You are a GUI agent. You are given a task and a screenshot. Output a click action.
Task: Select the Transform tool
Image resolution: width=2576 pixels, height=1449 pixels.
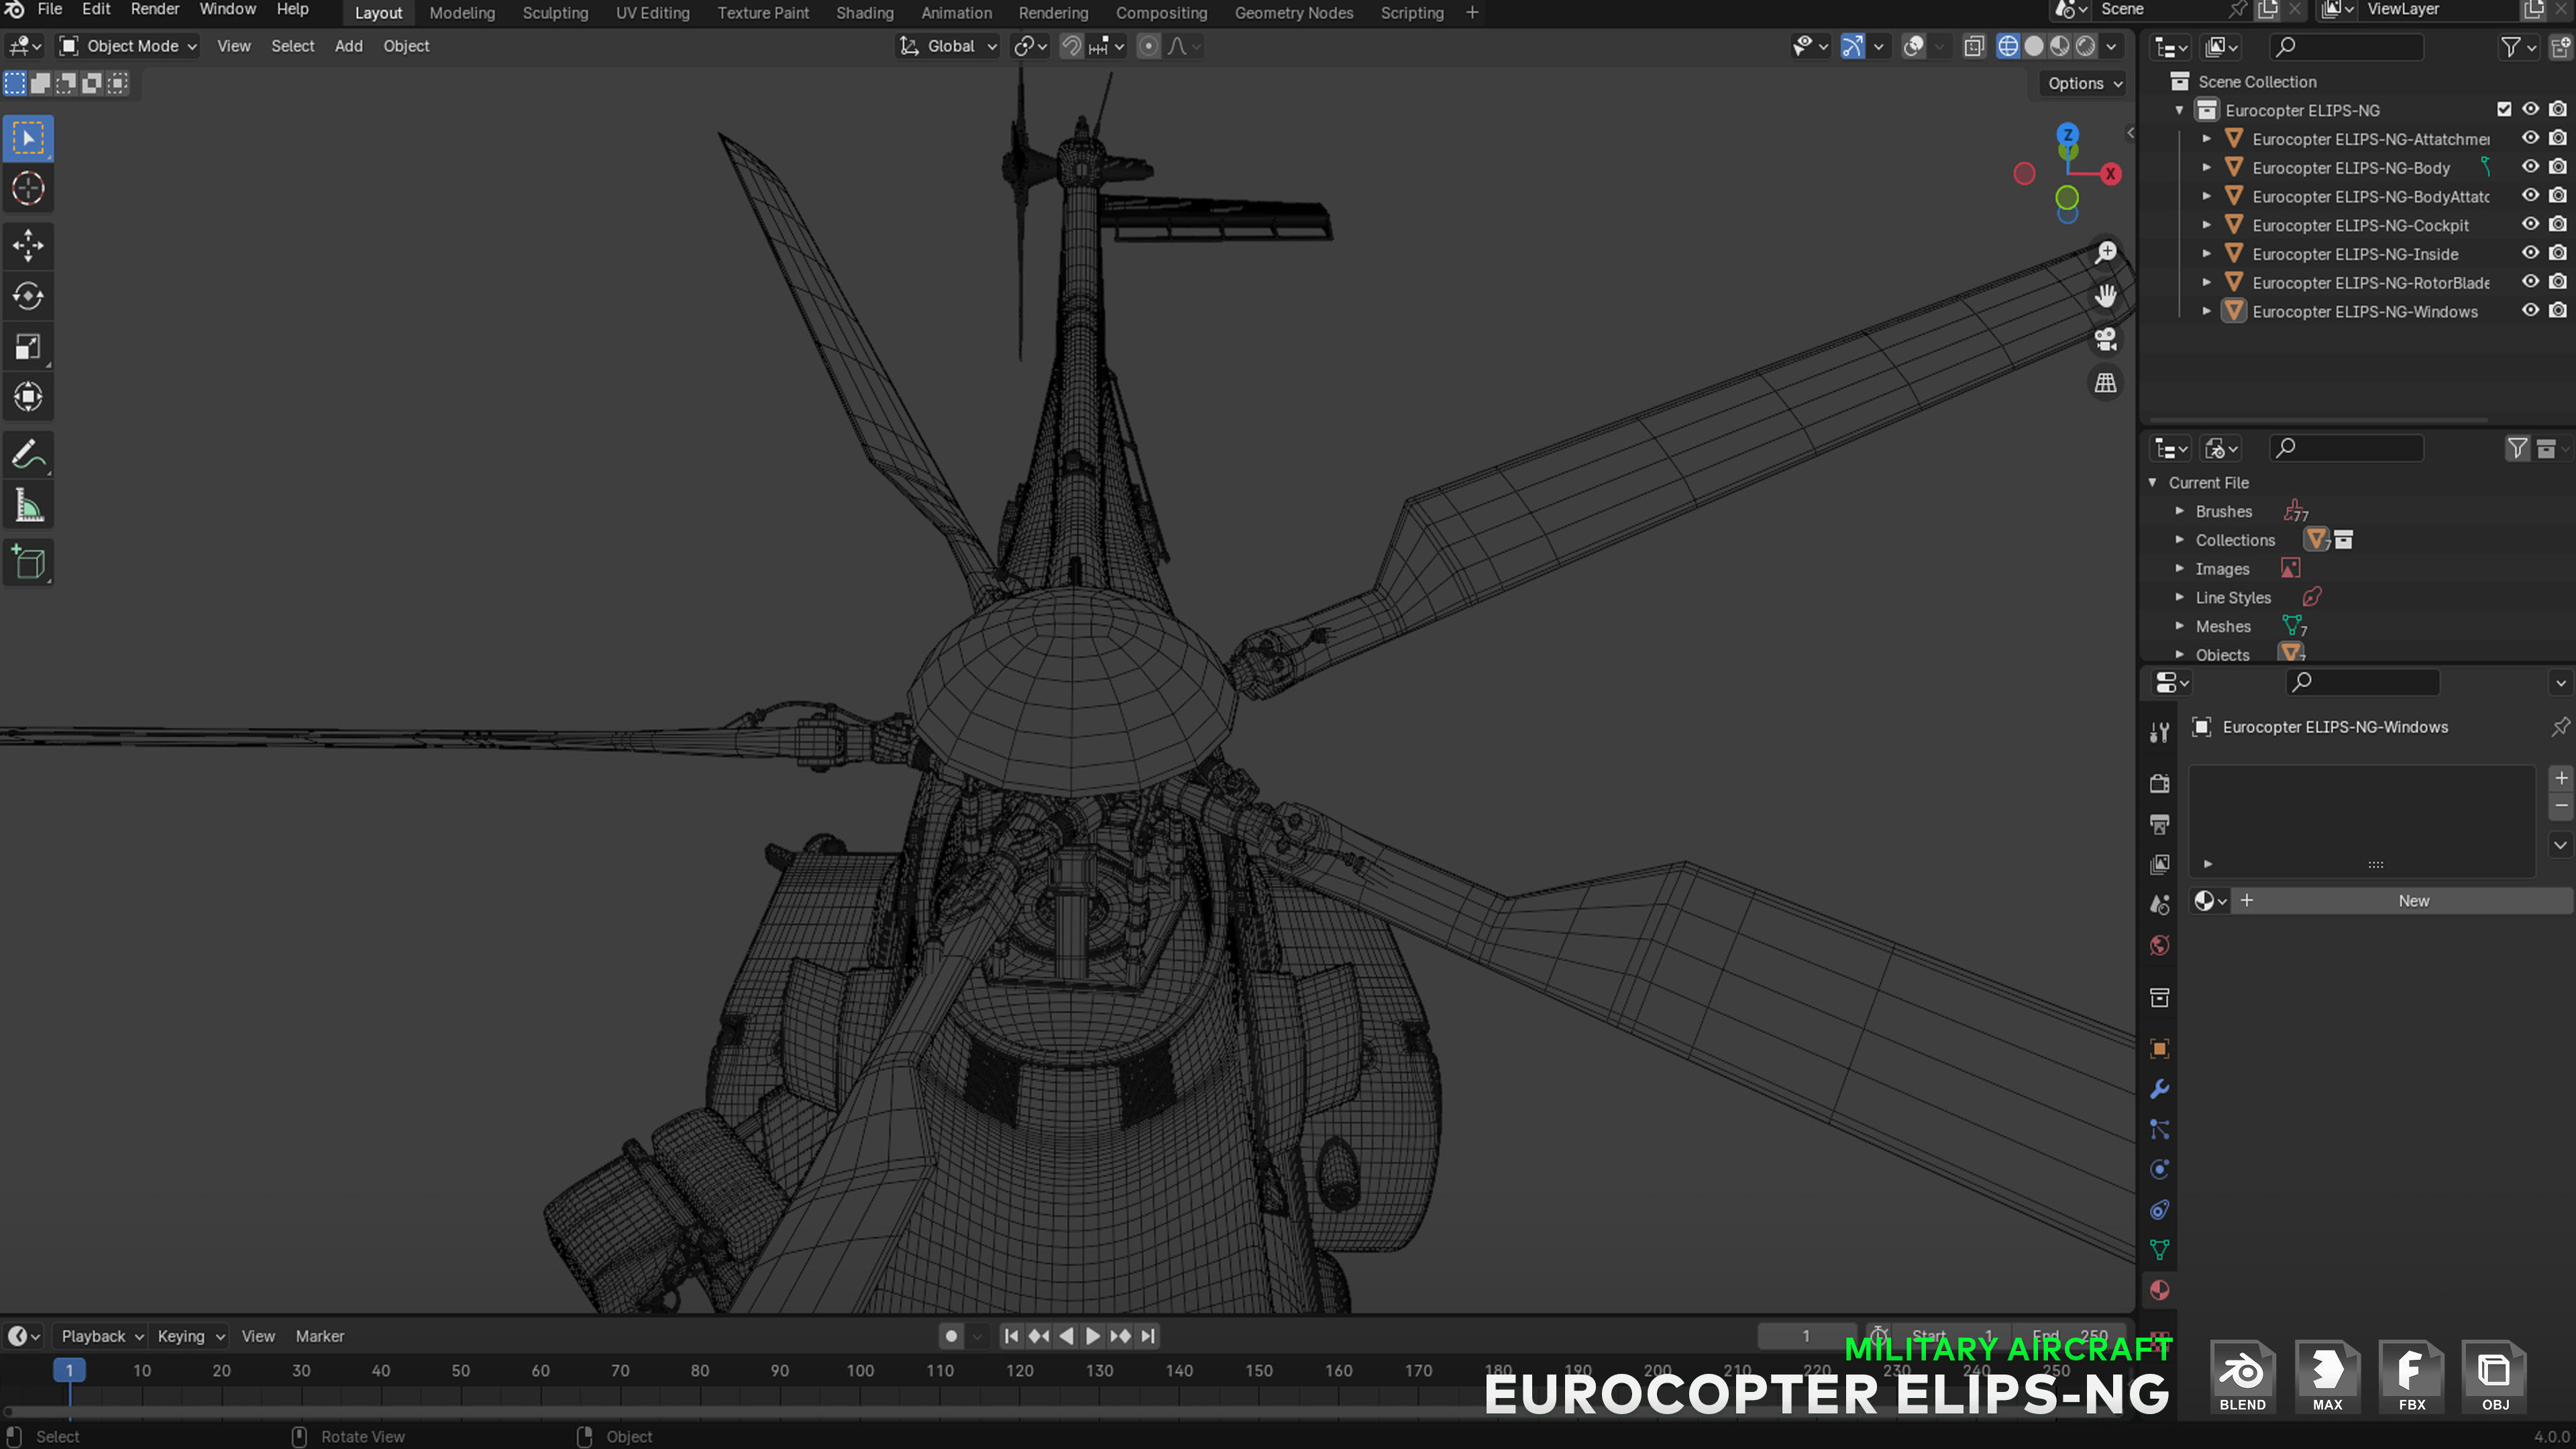(x=28, y=397)
